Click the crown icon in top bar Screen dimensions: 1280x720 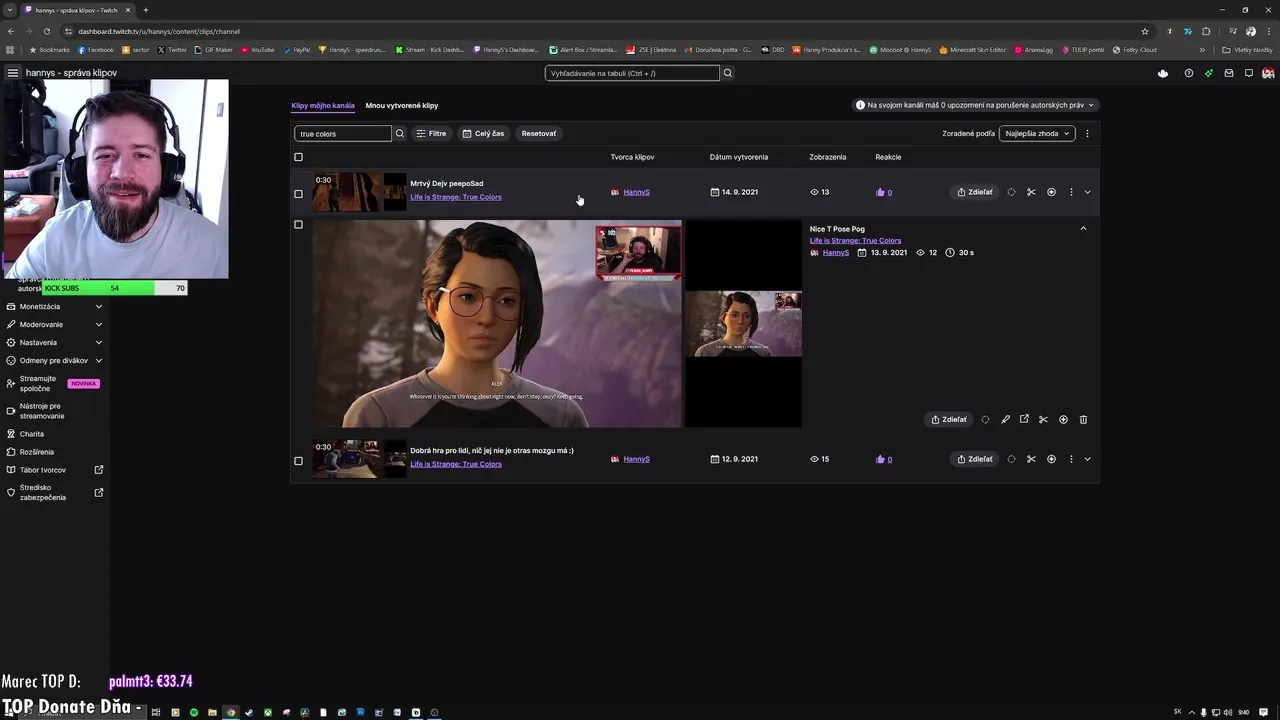(x=1163, y=73)
